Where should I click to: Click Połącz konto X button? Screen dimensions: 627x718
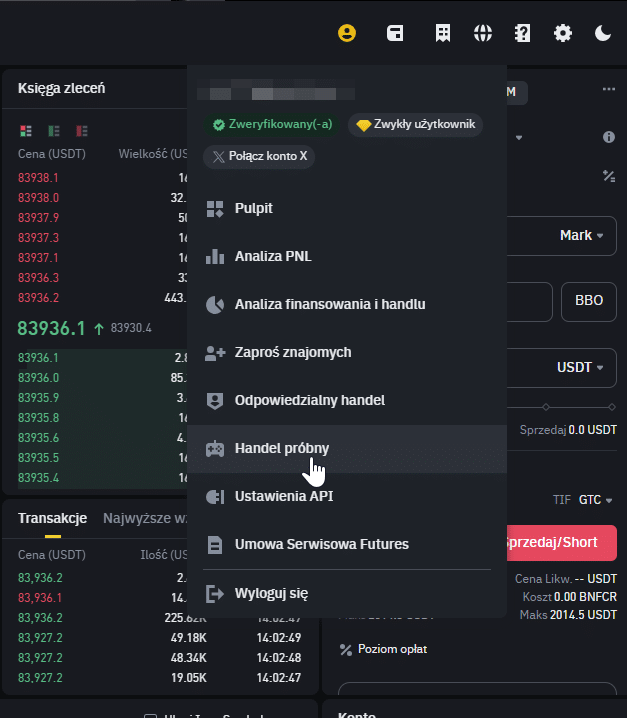coord(259,157)
